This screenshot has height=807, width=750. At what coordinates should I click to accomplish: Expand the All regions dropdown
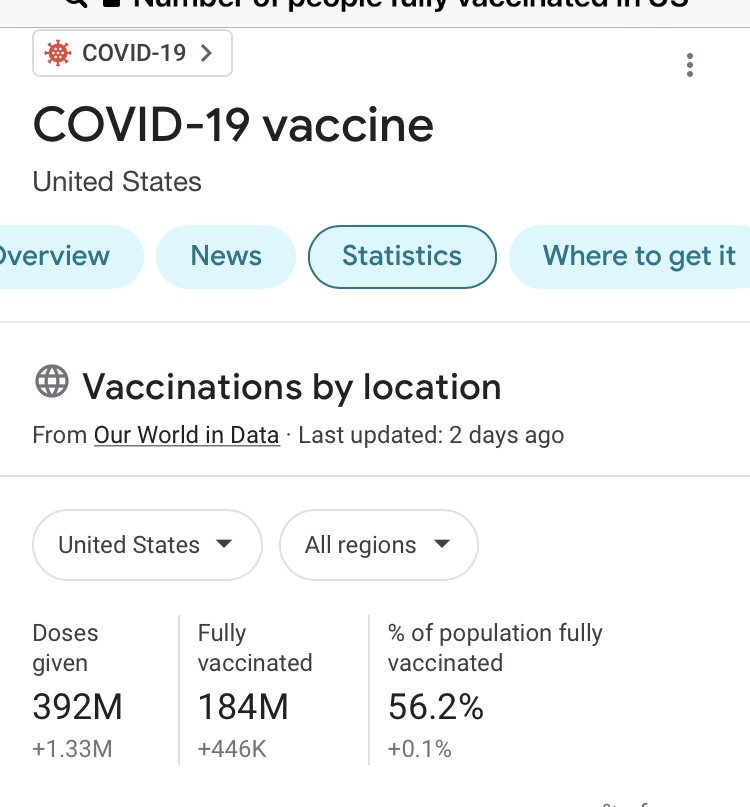pos(378,545)
